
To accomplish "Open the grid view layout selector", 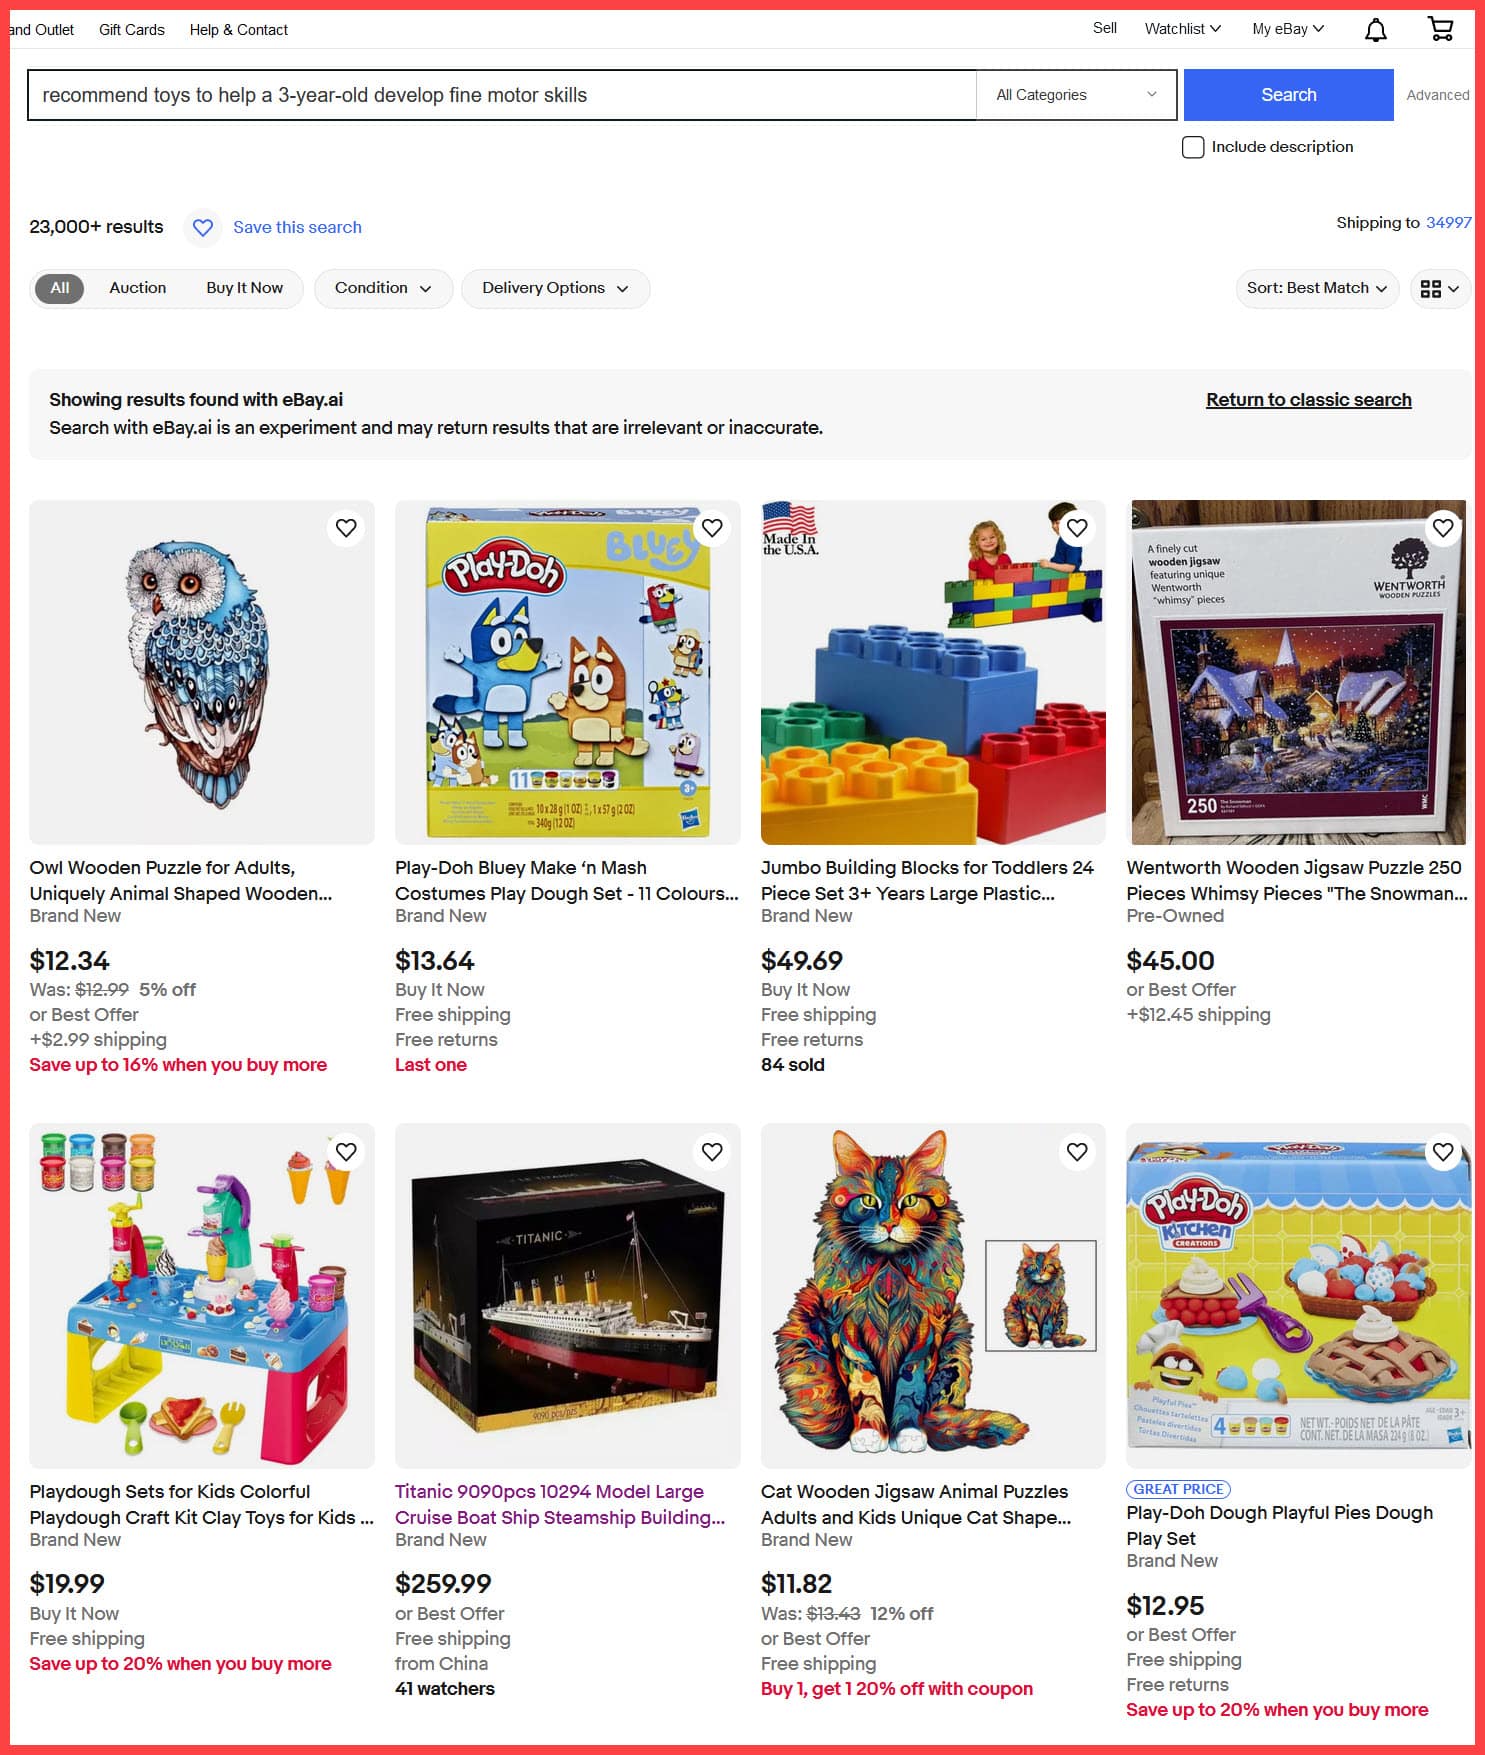I will pyautogui.click(x=1440, y=289).
